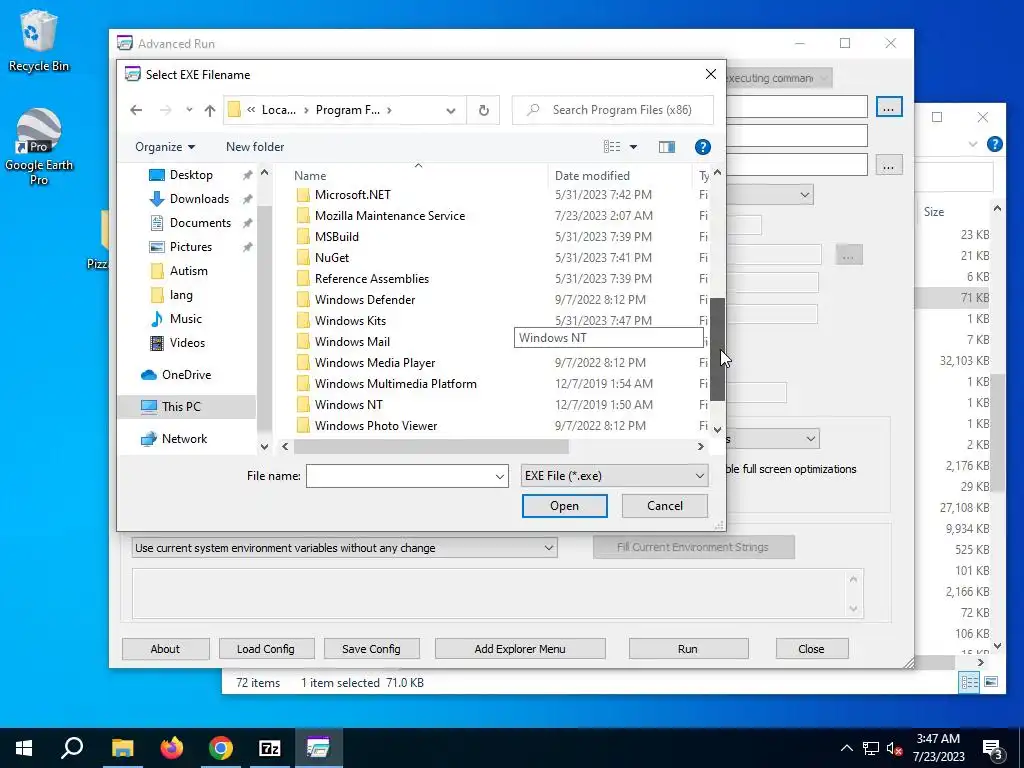Click Run button in Advanced Run
1024x768 pixels.
[x=688, y=649]
